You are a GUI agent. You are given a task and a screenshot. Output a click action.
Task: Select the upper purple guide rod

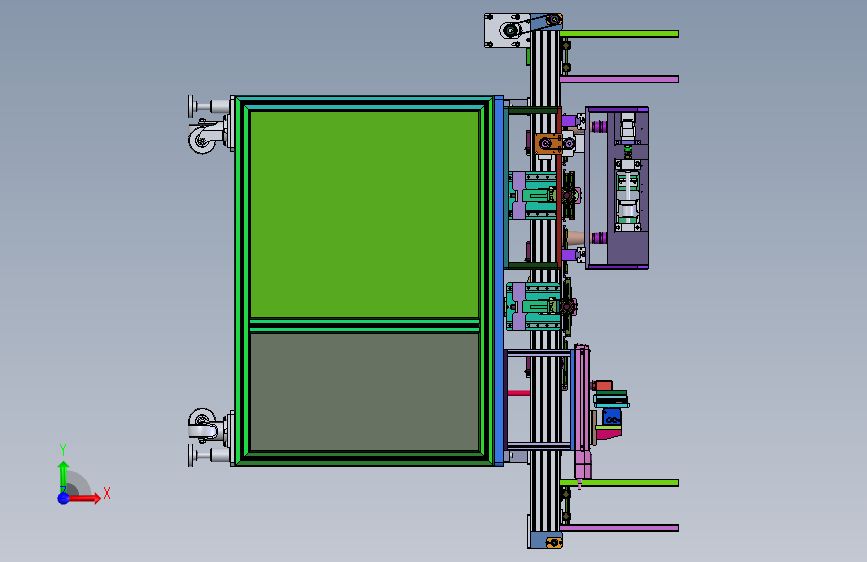tap(619, 79)
